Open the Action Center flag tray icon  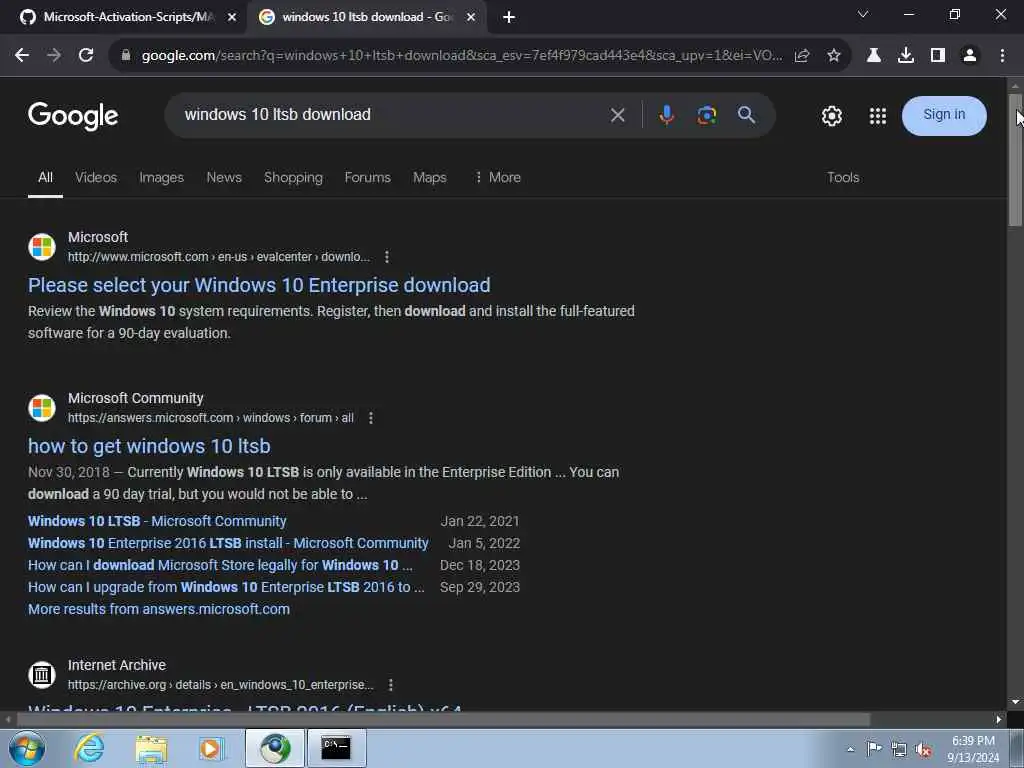pos(874,749)
